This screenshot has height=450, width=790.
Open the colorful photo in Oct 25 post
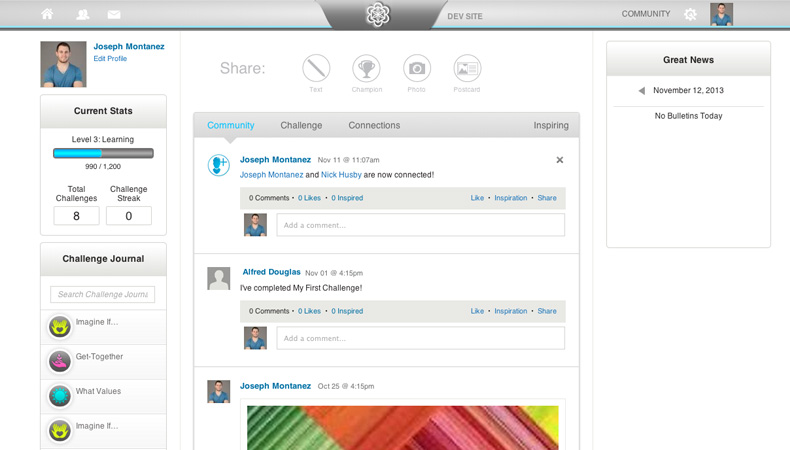403,428
